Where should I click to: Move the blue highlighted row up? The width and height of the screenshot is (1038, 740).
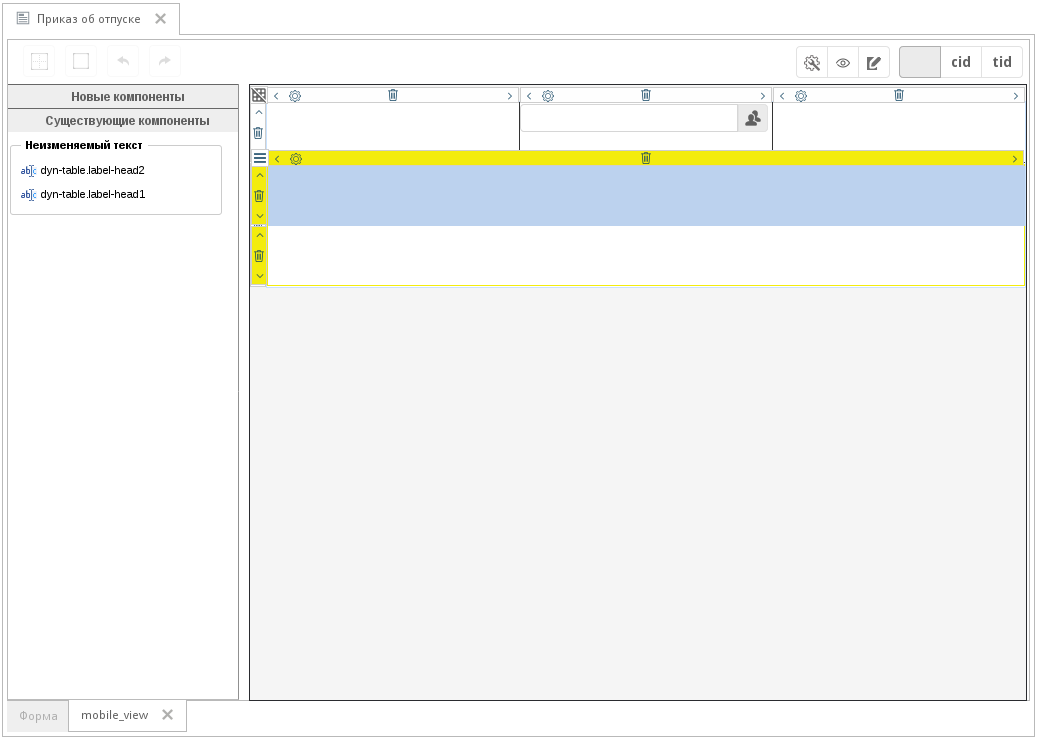click(260, 175)
